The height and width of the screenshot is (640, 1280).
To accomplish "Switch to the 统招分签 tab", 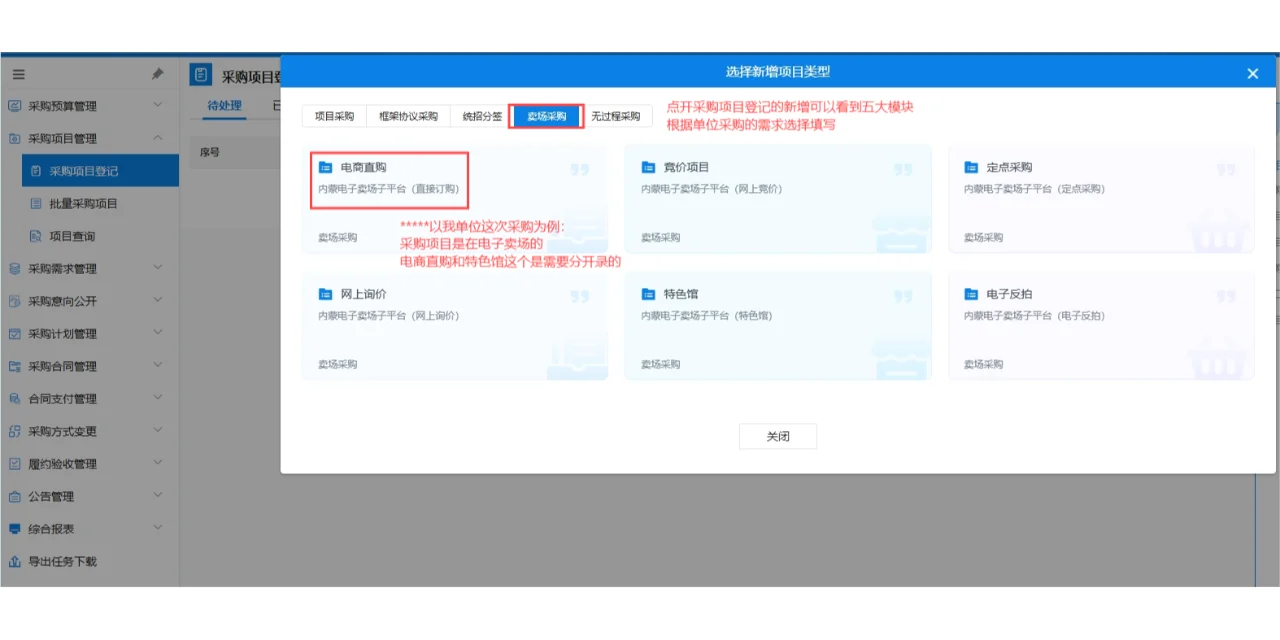I will (x=482, y=116).
